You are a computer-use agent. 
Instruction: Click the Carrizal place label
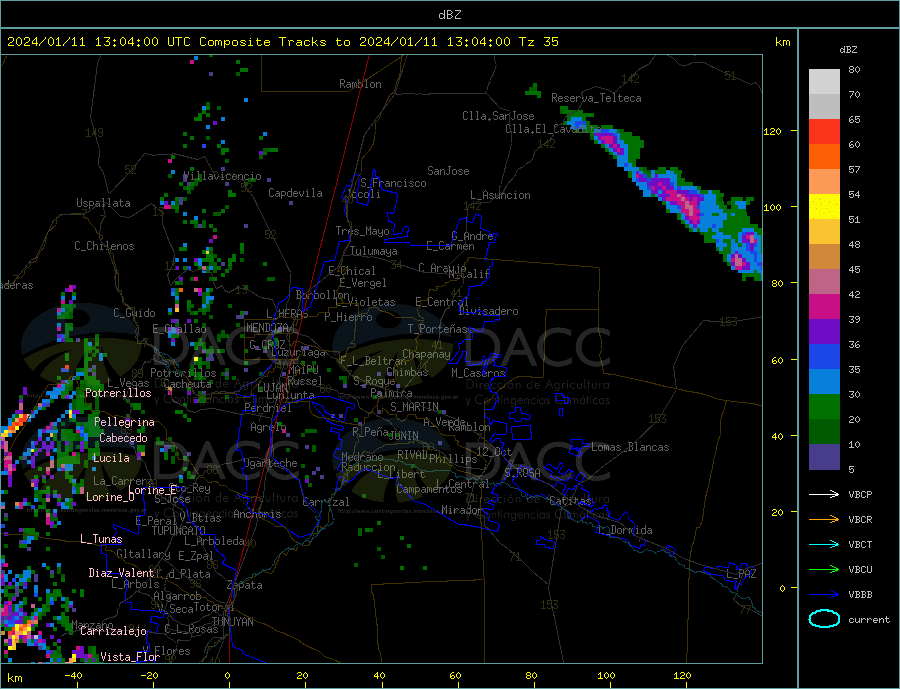tap(326, 502)
